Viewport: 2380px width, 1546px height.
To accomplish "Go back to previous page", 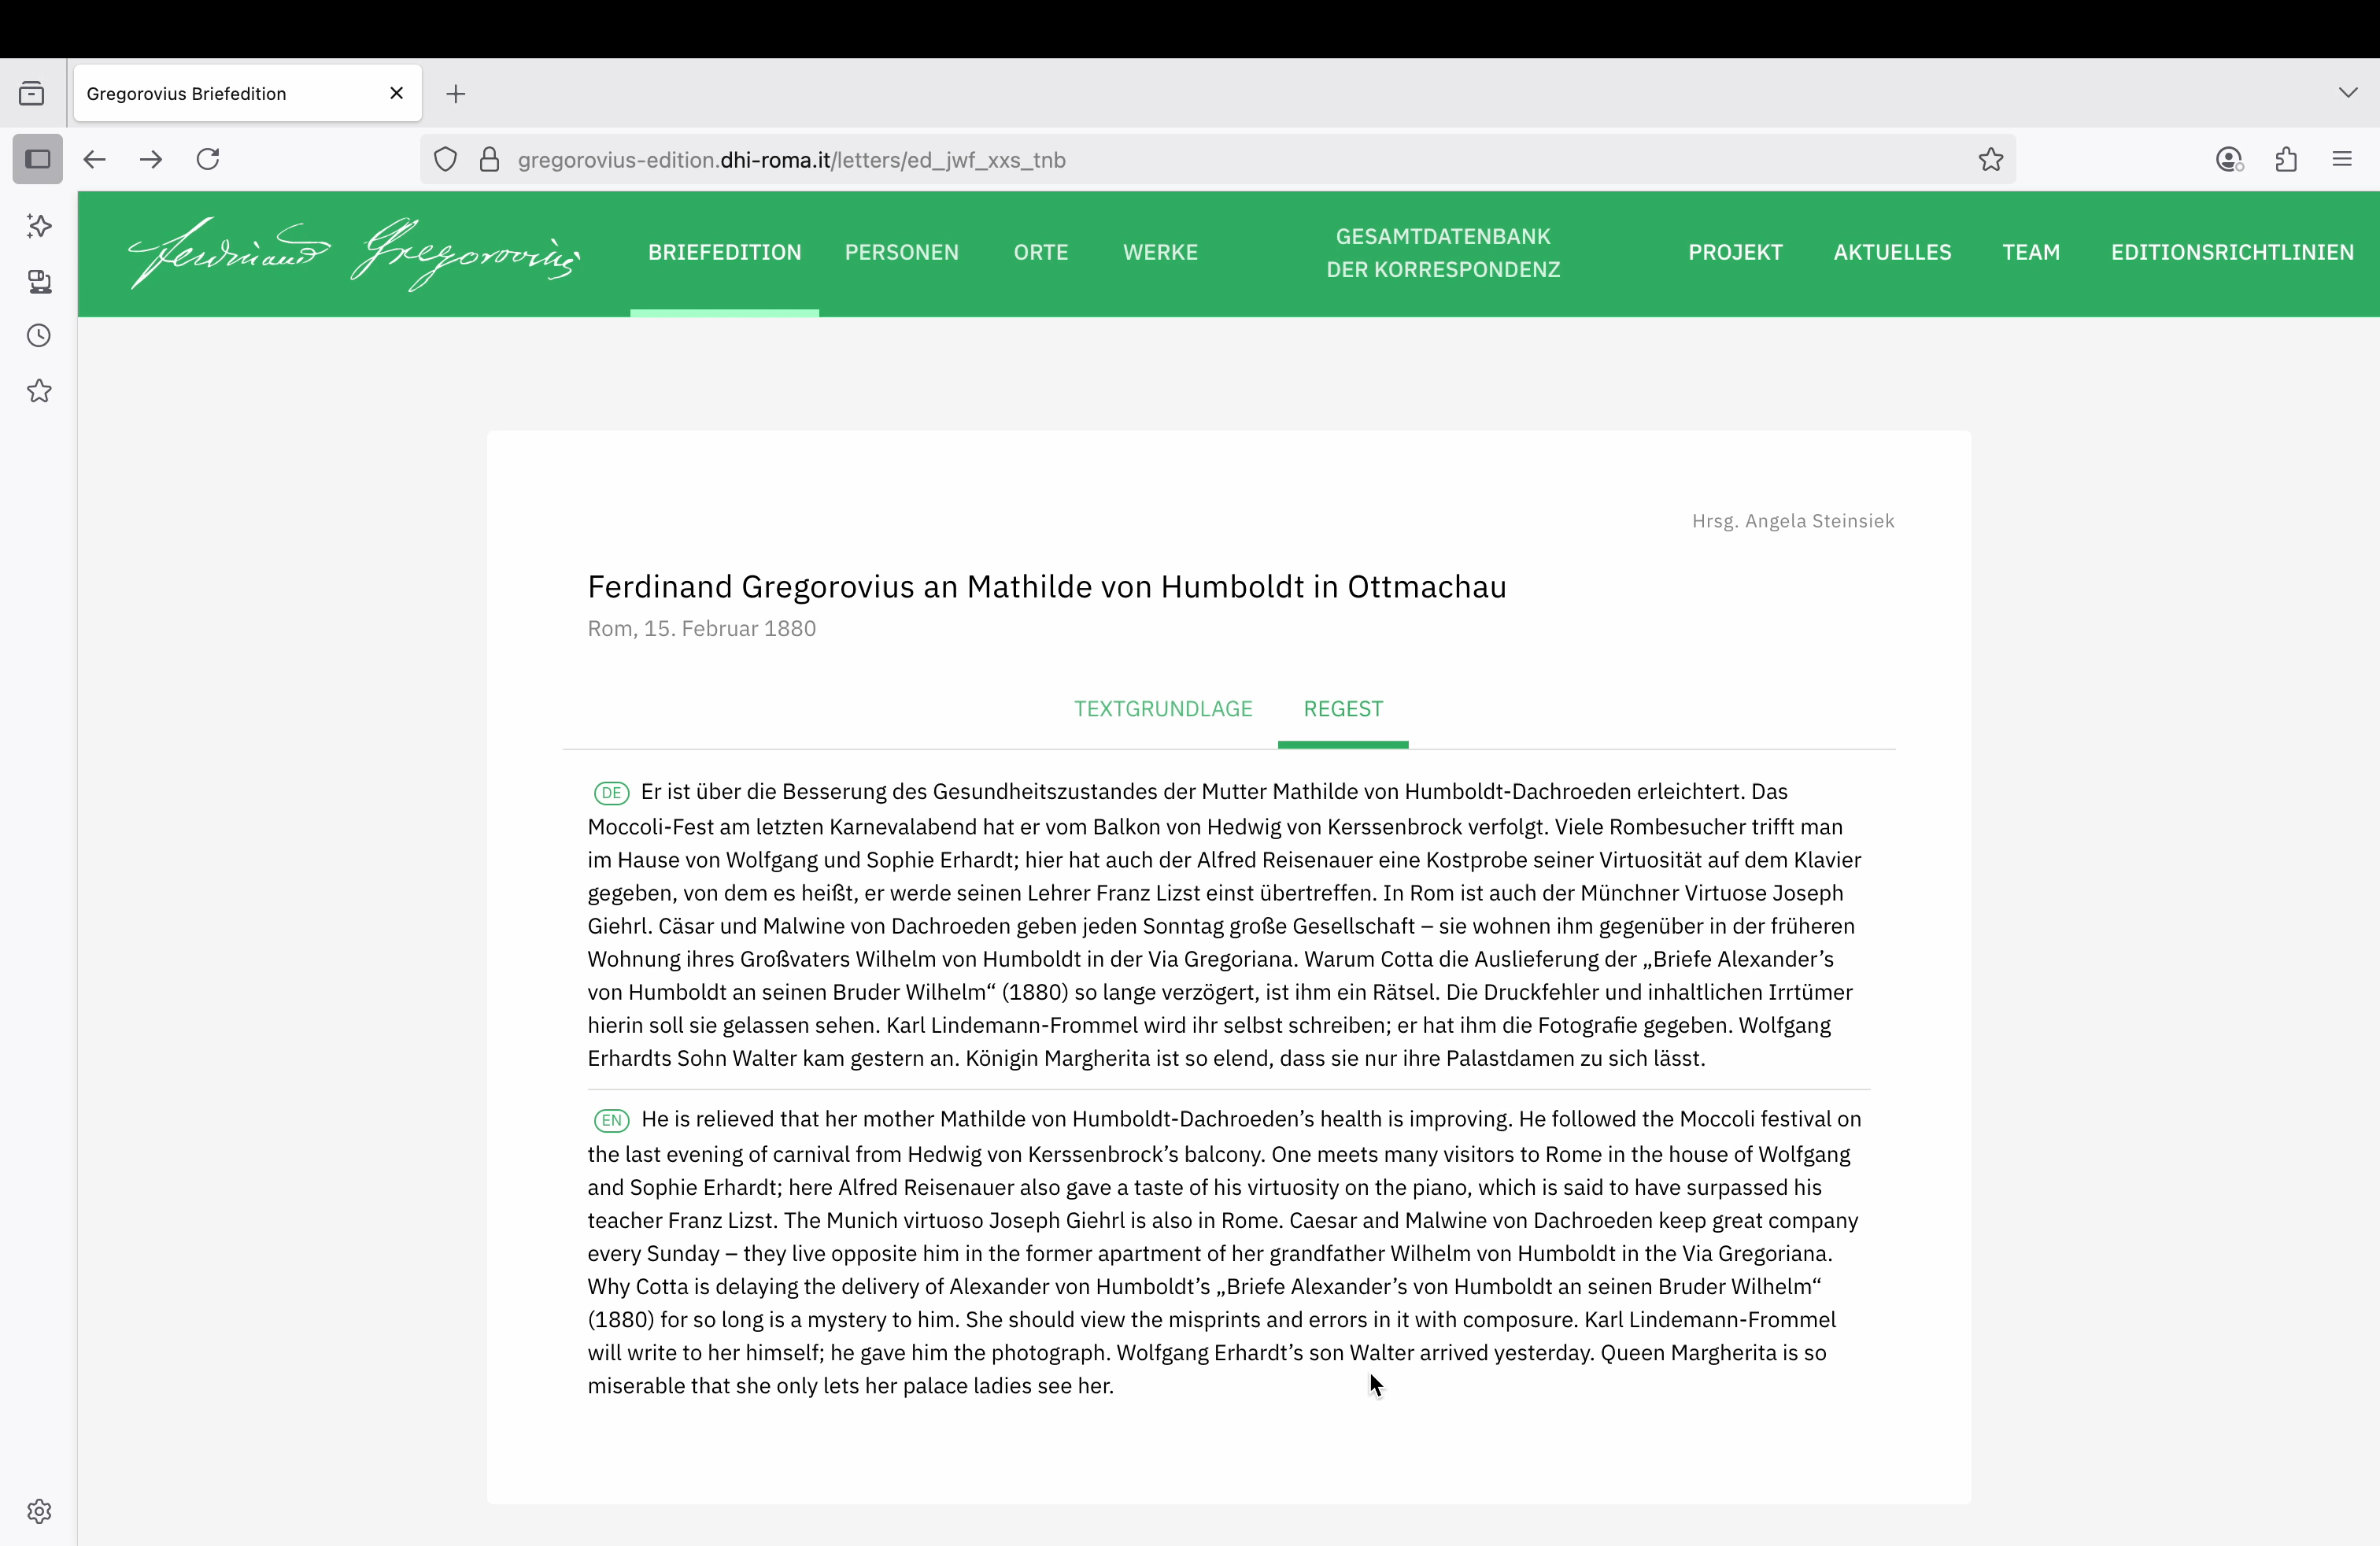I will pyautogui.click(x=95, y=159).
